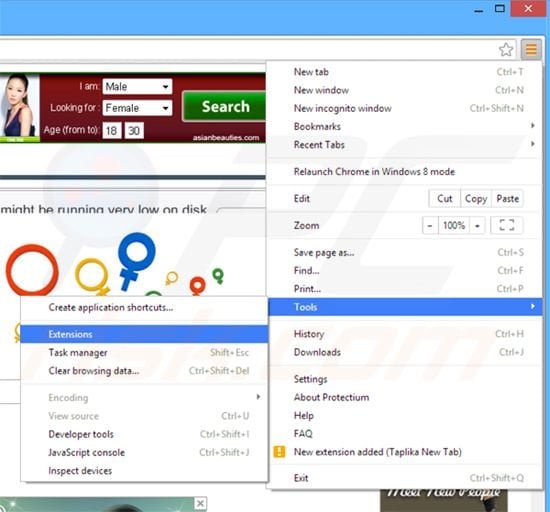
Task: Choose Find... from the menu
Action: tap(404, 271)
